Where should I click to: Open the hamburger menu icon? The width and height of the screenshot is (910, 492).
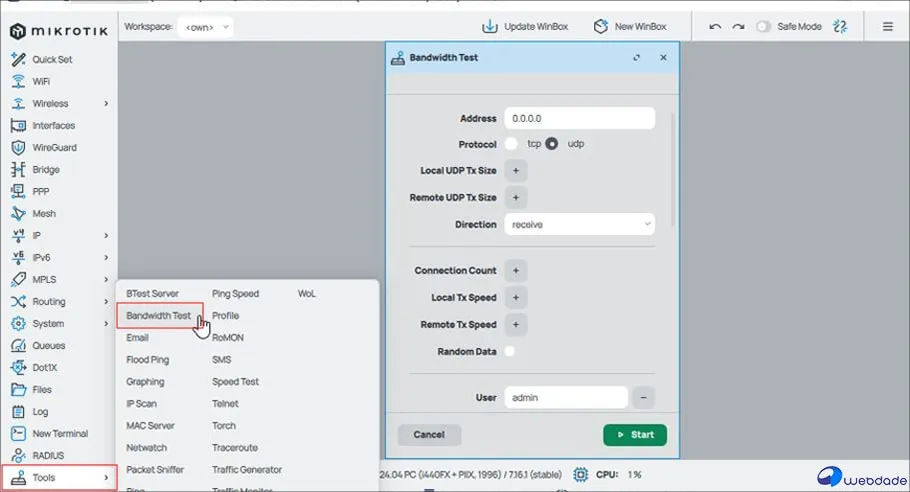click(888, 26)
